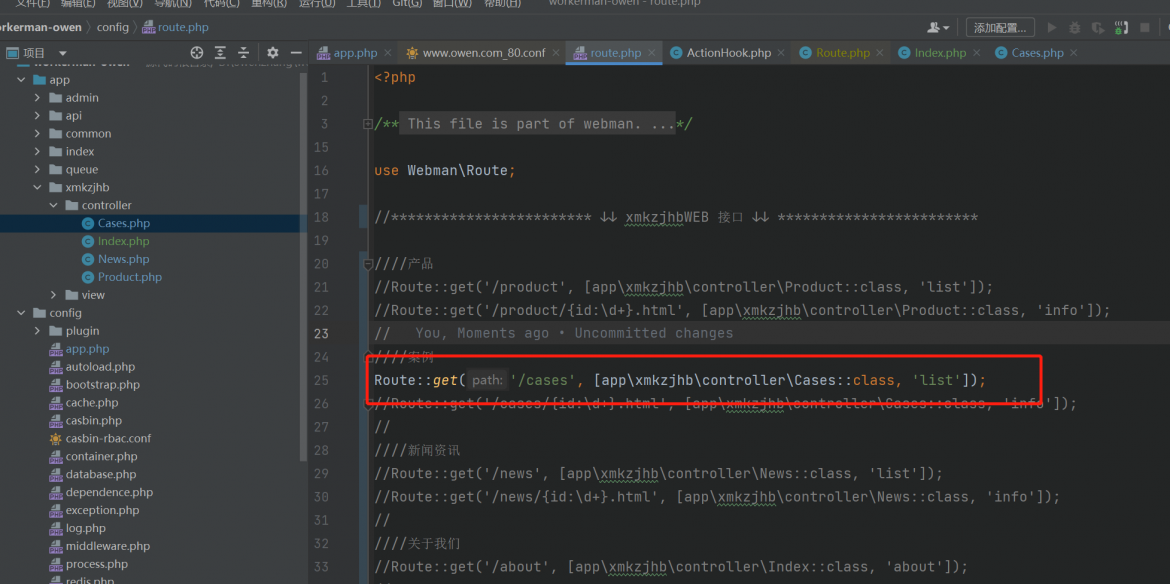Screen dimensions: 1170x584
Task: Collapse the xmkzjhb folder in tree
Action: click(x=37, y=187)
